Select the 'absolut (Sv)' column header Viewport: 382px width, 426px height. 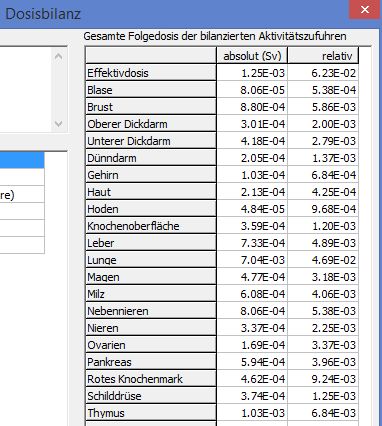pyautogui.click(x=252, y=56)
